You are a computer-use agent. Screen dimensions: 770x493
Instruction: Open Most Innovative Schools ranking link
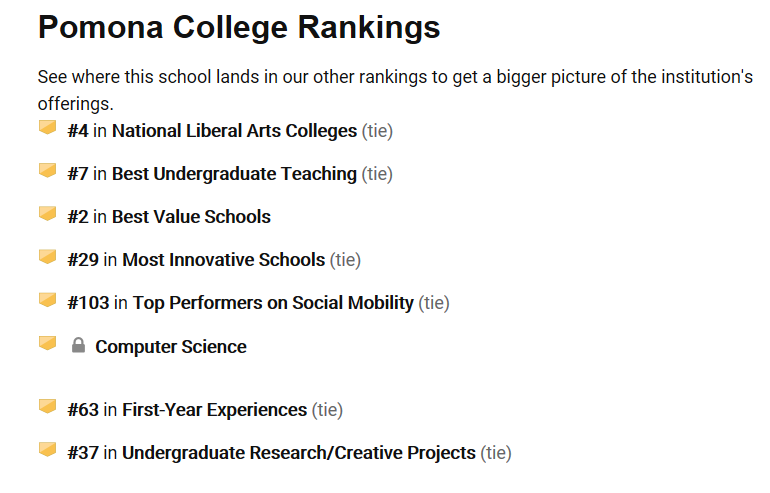223,260
